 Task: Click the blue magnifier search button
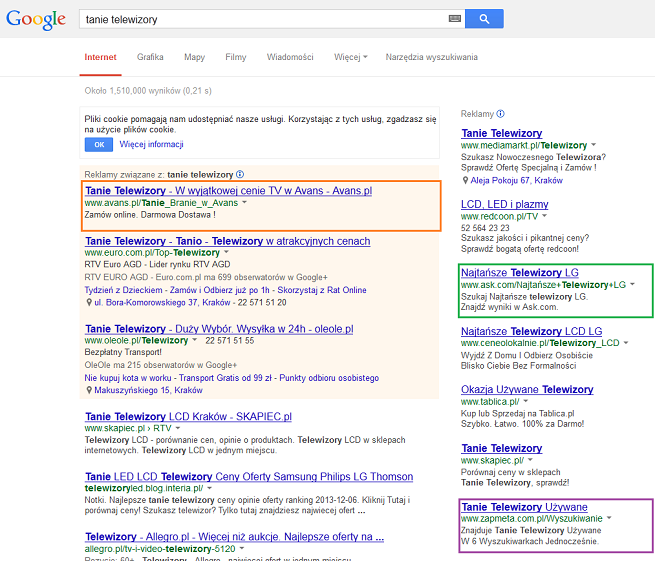[484, 19]
